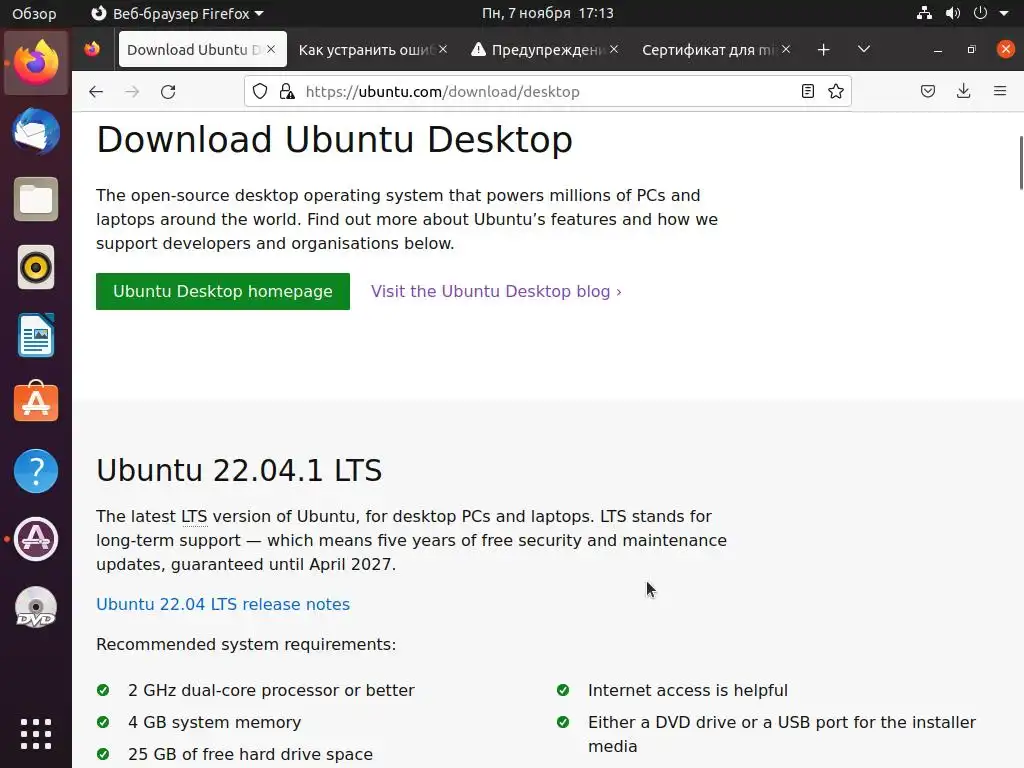Launch Thunderbird from the dock
This screenshot has height=768, width=1024.
36,132
